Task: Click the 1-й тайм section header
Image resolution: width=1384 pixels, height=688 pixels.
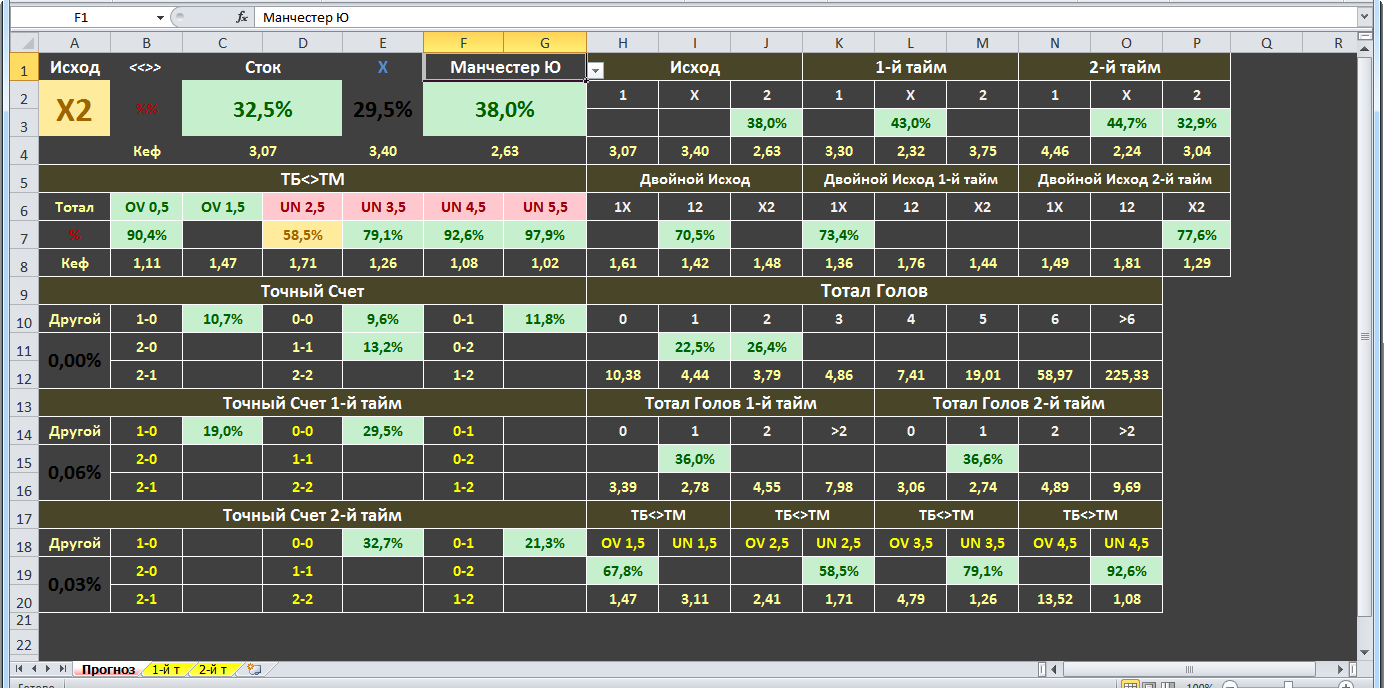Action: tap(910, 67)
